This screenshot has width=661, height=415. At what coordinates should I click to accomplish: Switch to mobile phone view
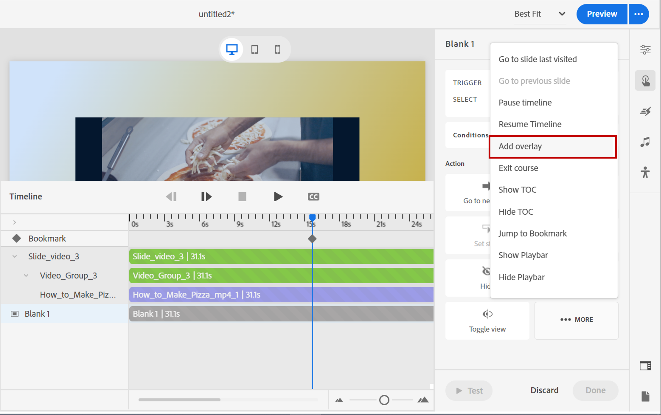(x=277, y=49)
